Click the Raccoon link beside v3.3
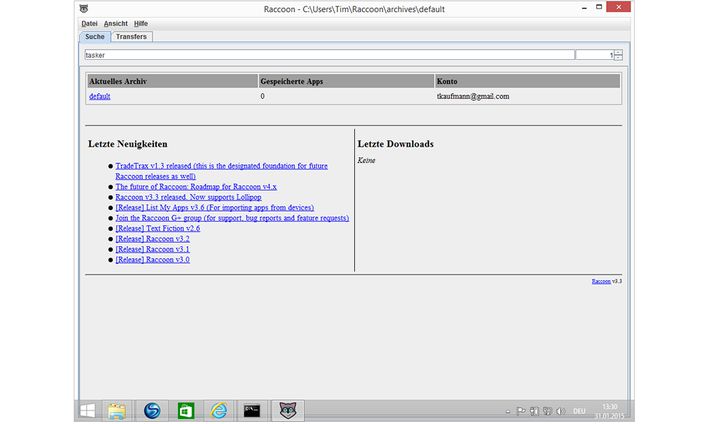Viewport: 708px width, 424px height. (x=601, y=281)
